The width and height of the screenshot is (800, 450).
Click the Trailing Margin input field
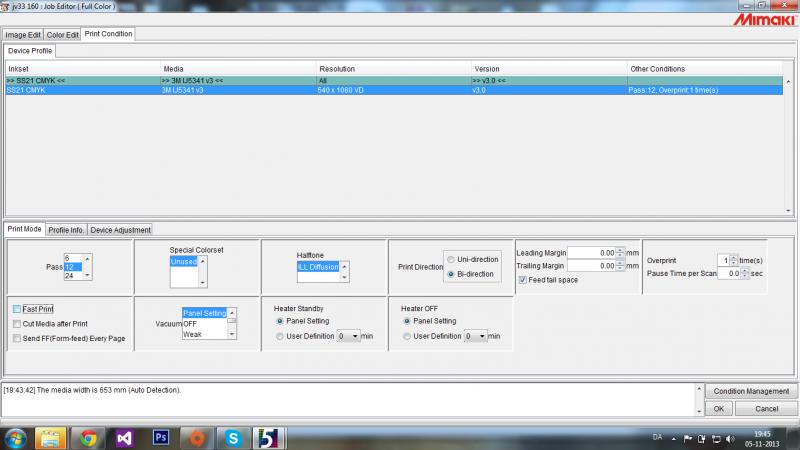coord(591,266)
